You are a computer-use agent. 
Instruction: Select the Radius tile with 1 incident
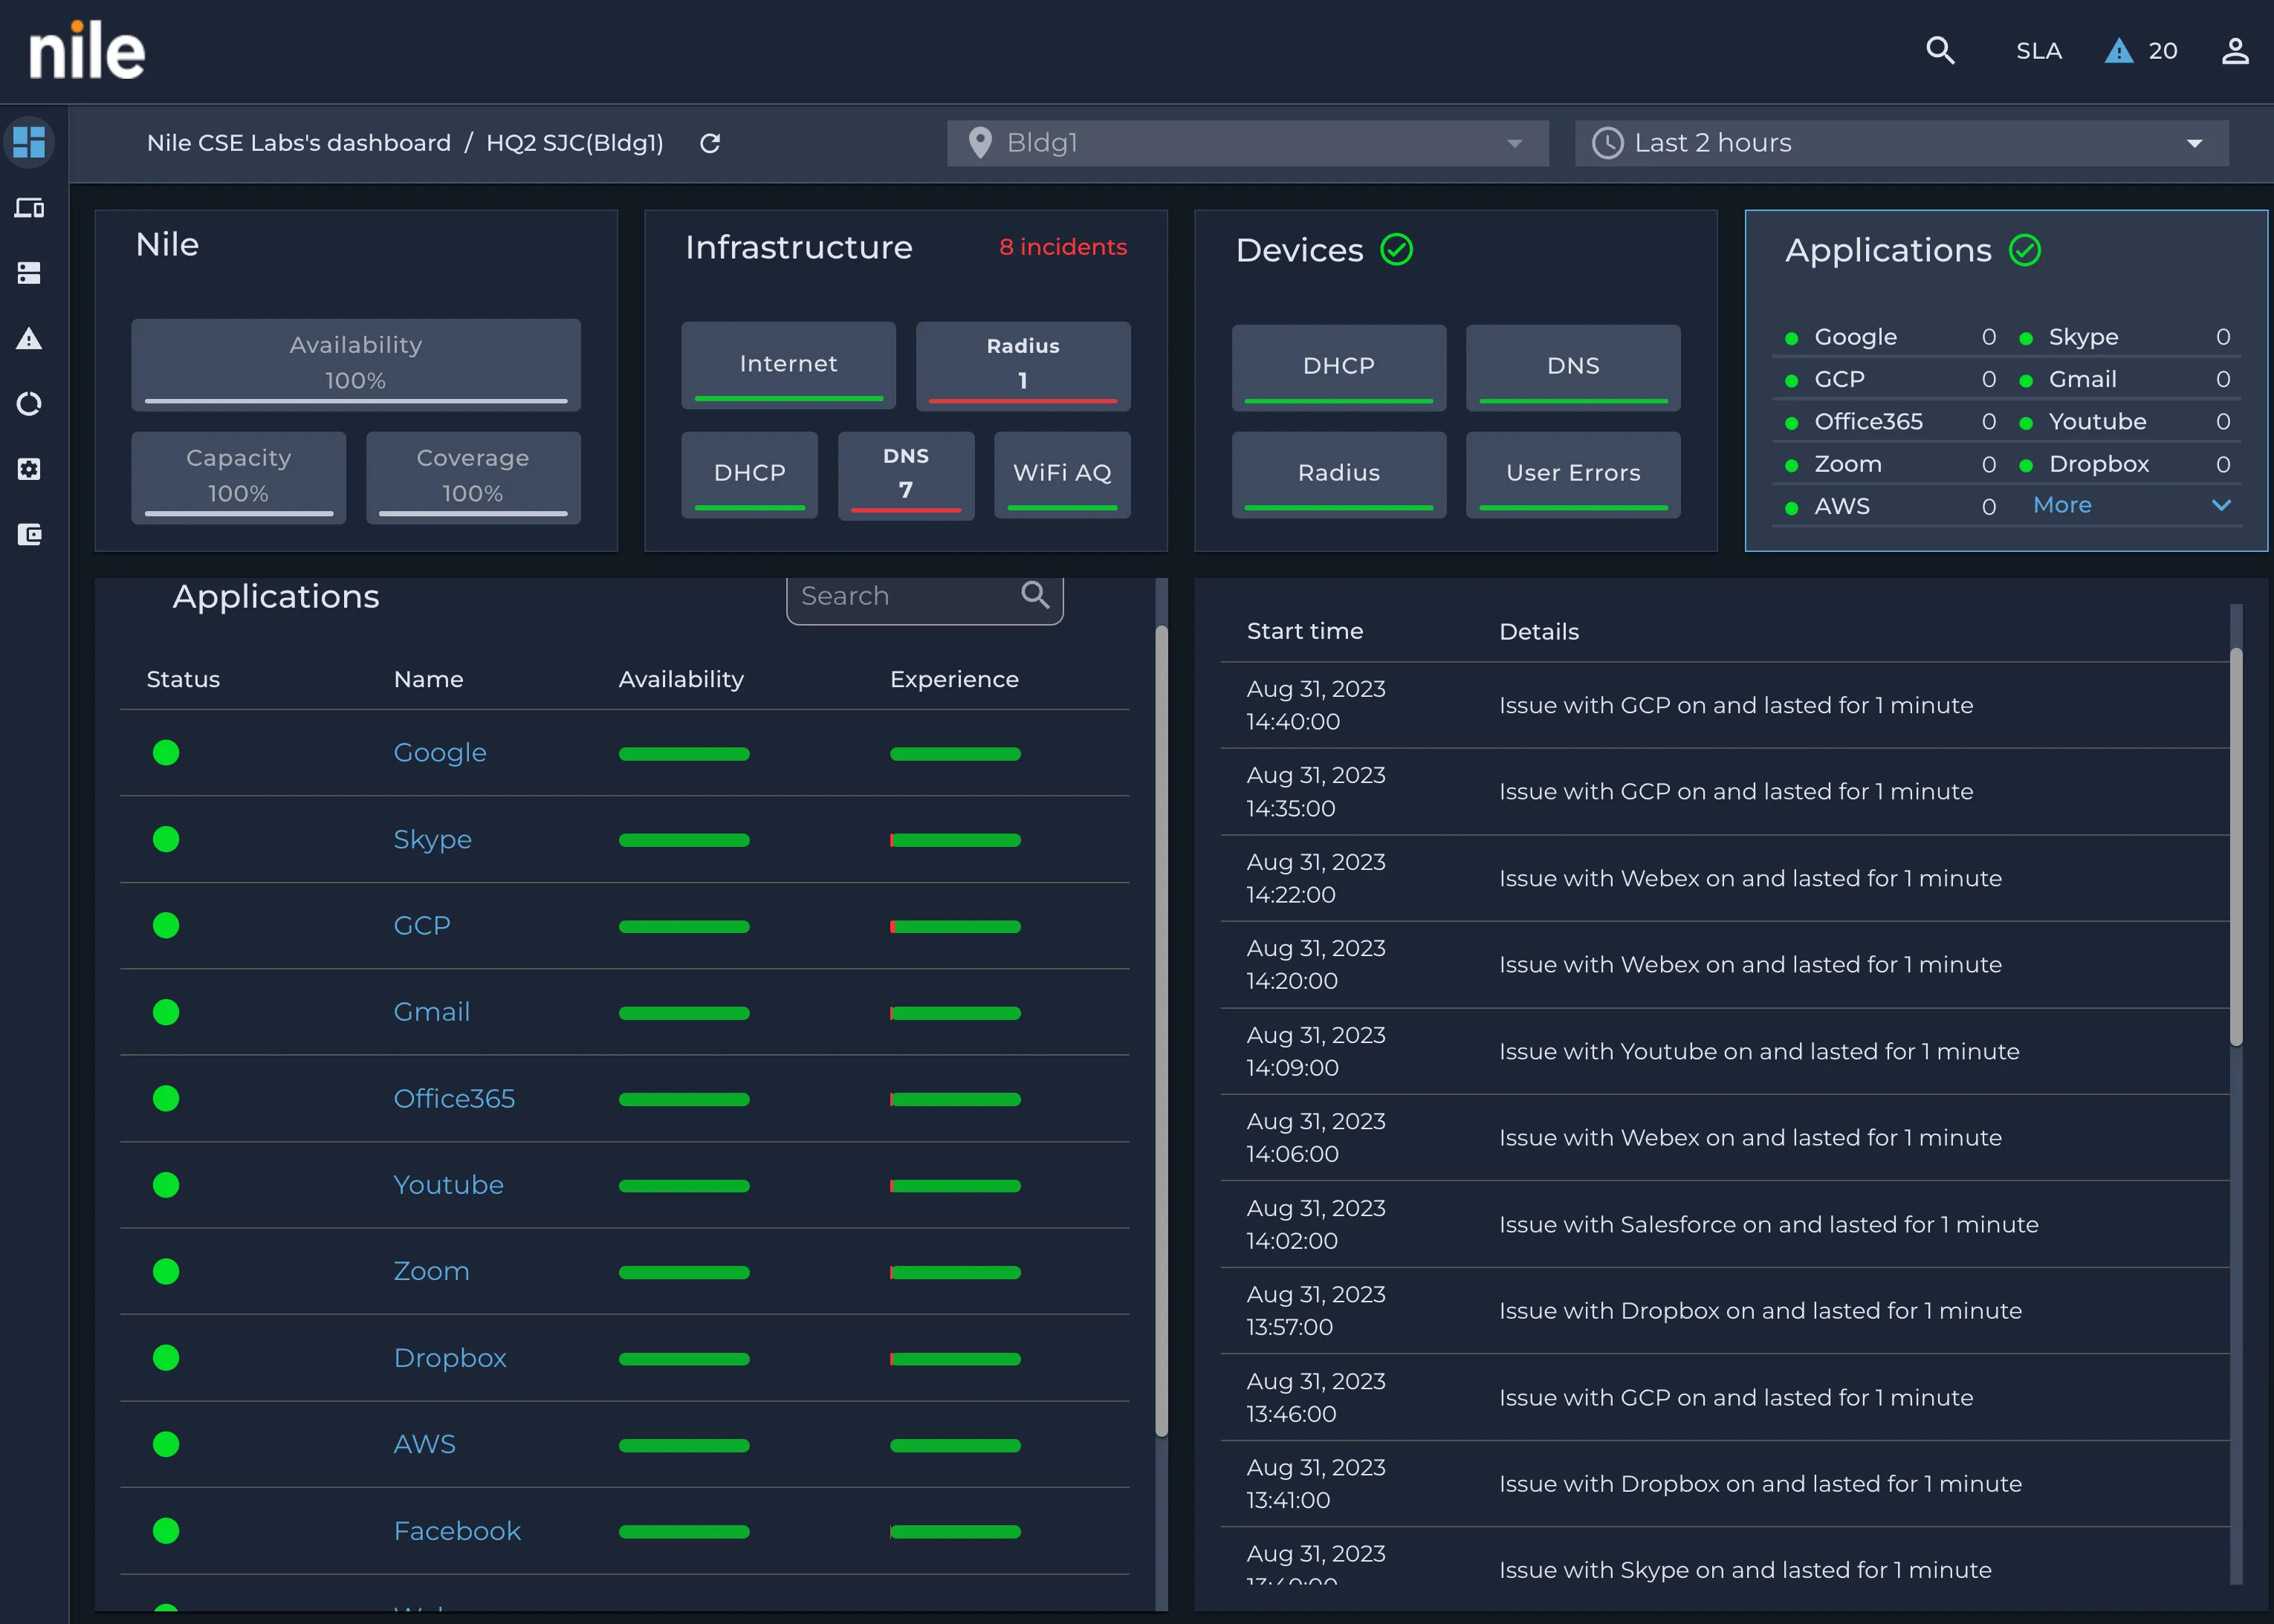1022,365
